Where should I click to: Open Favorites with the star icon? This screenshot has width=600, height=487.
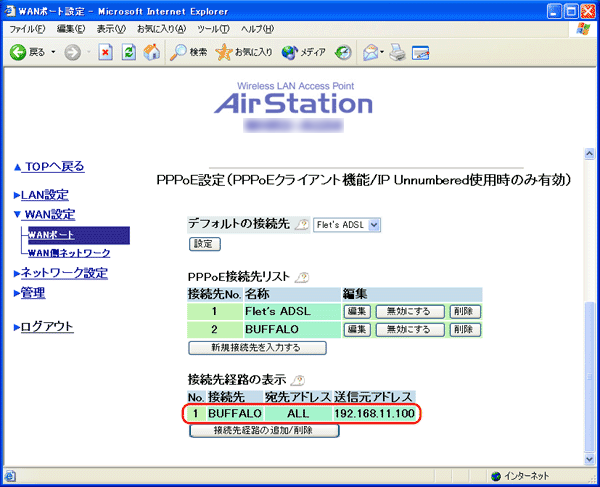tap(223, 52)
